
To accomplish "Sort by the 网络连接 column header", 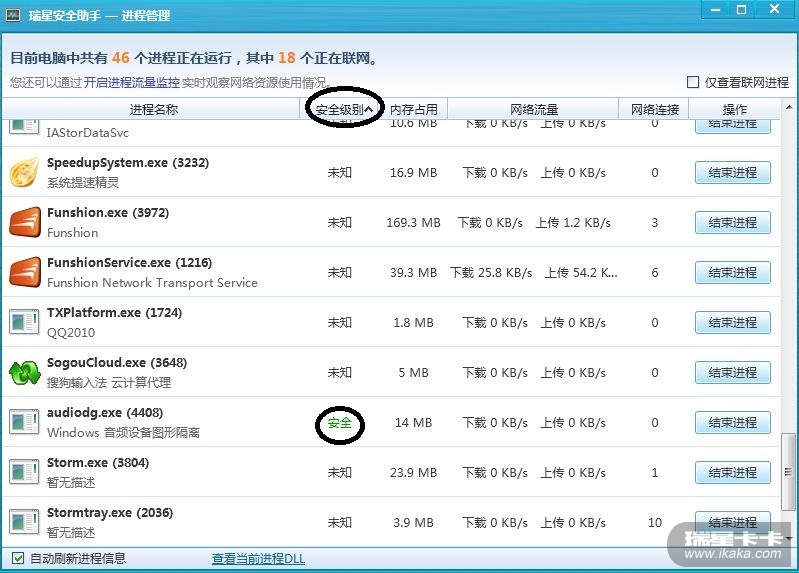I will coord(654,109).
